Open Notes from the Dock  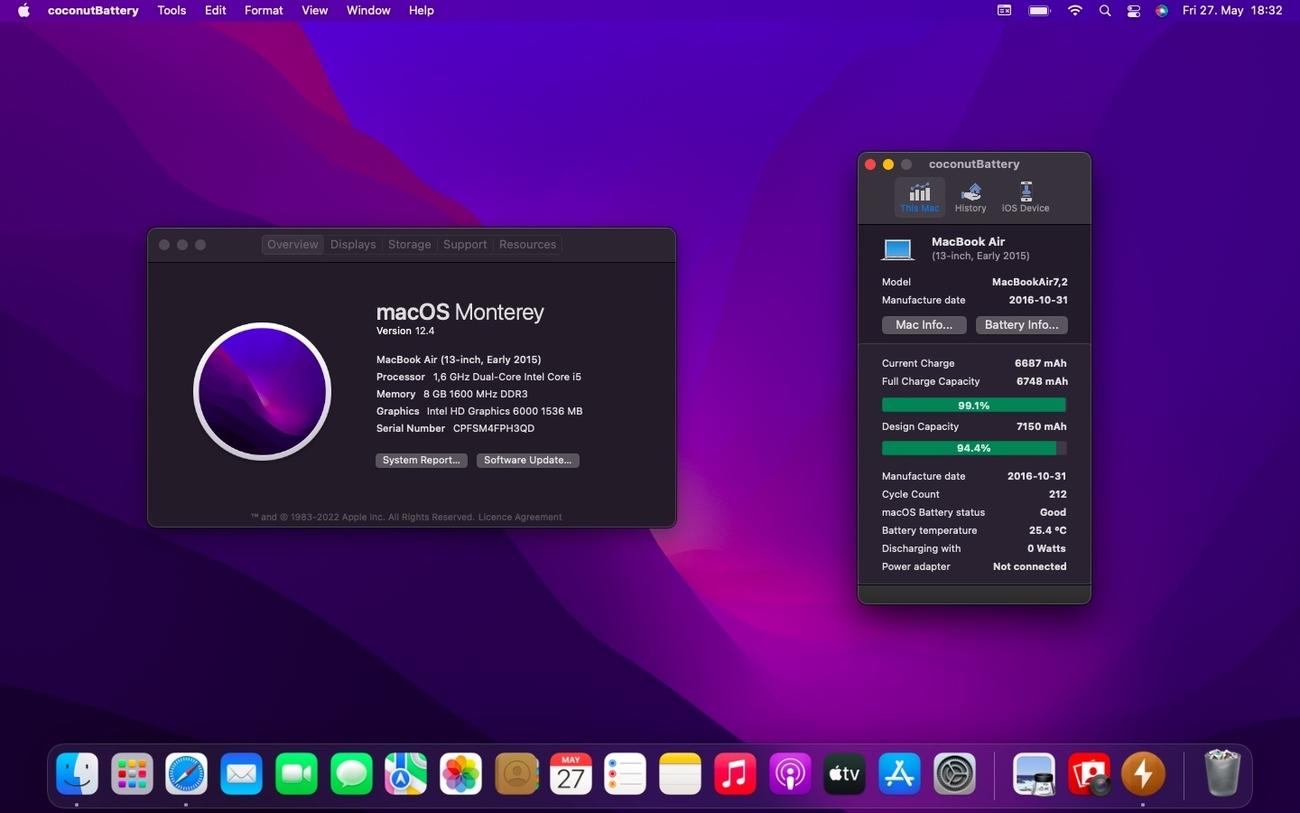pyautogui.click(x=680, y=774)
